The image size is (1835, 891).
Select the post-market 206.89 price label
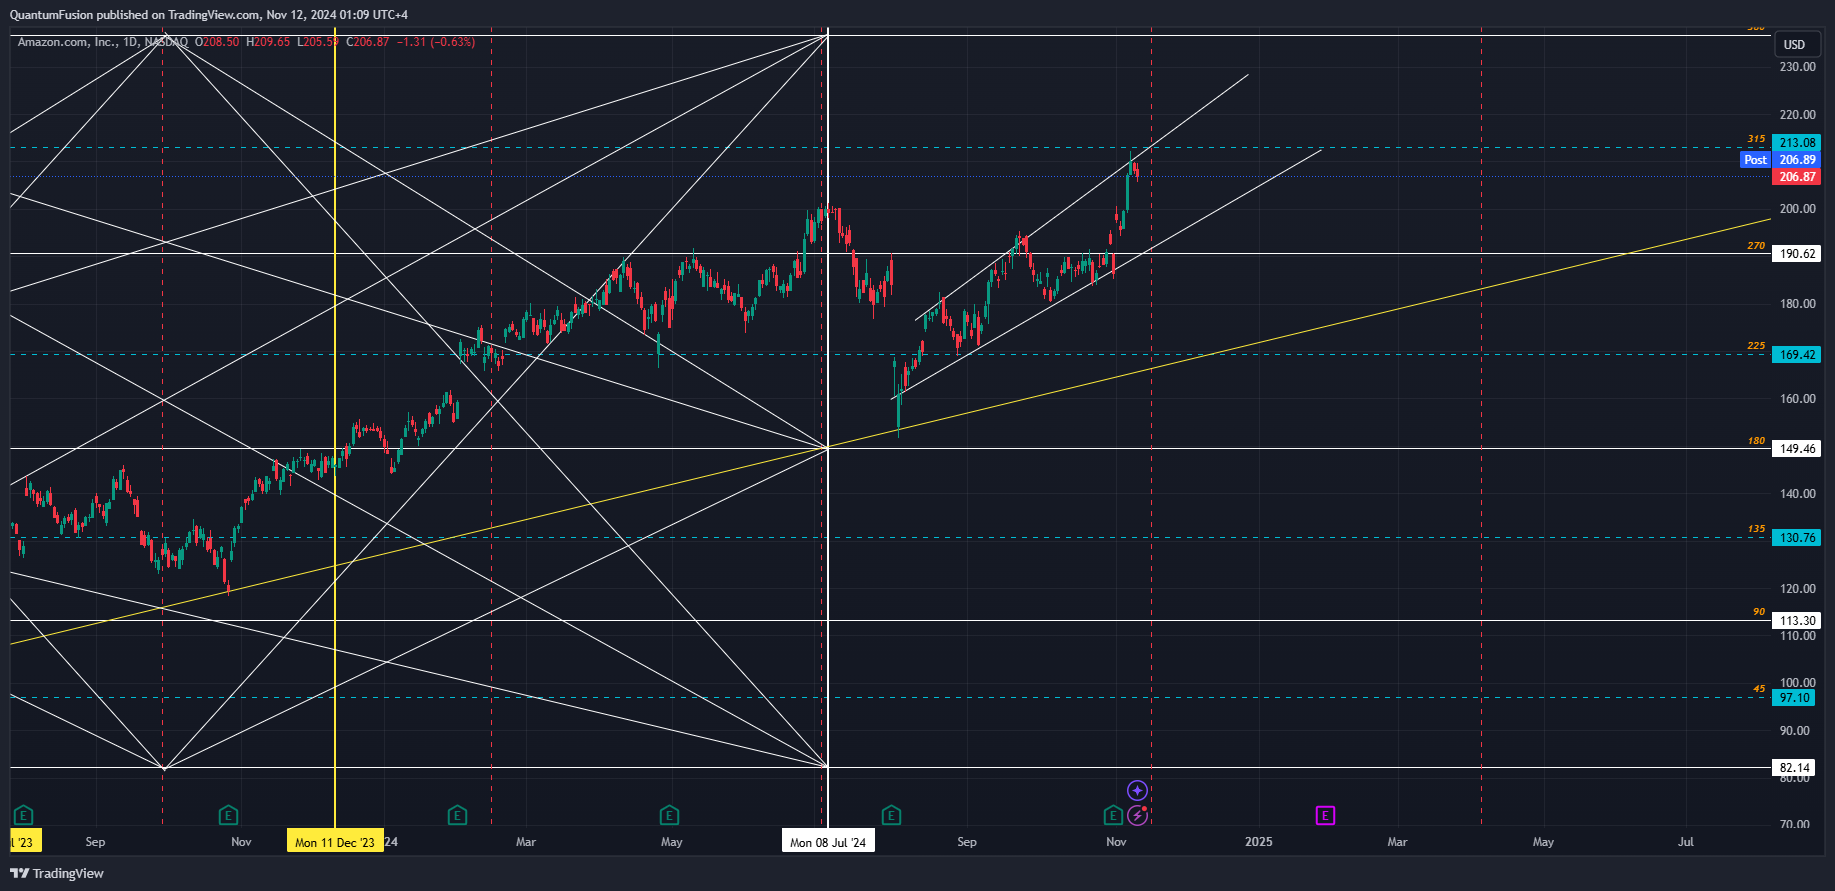click(x=1797, y=160)
